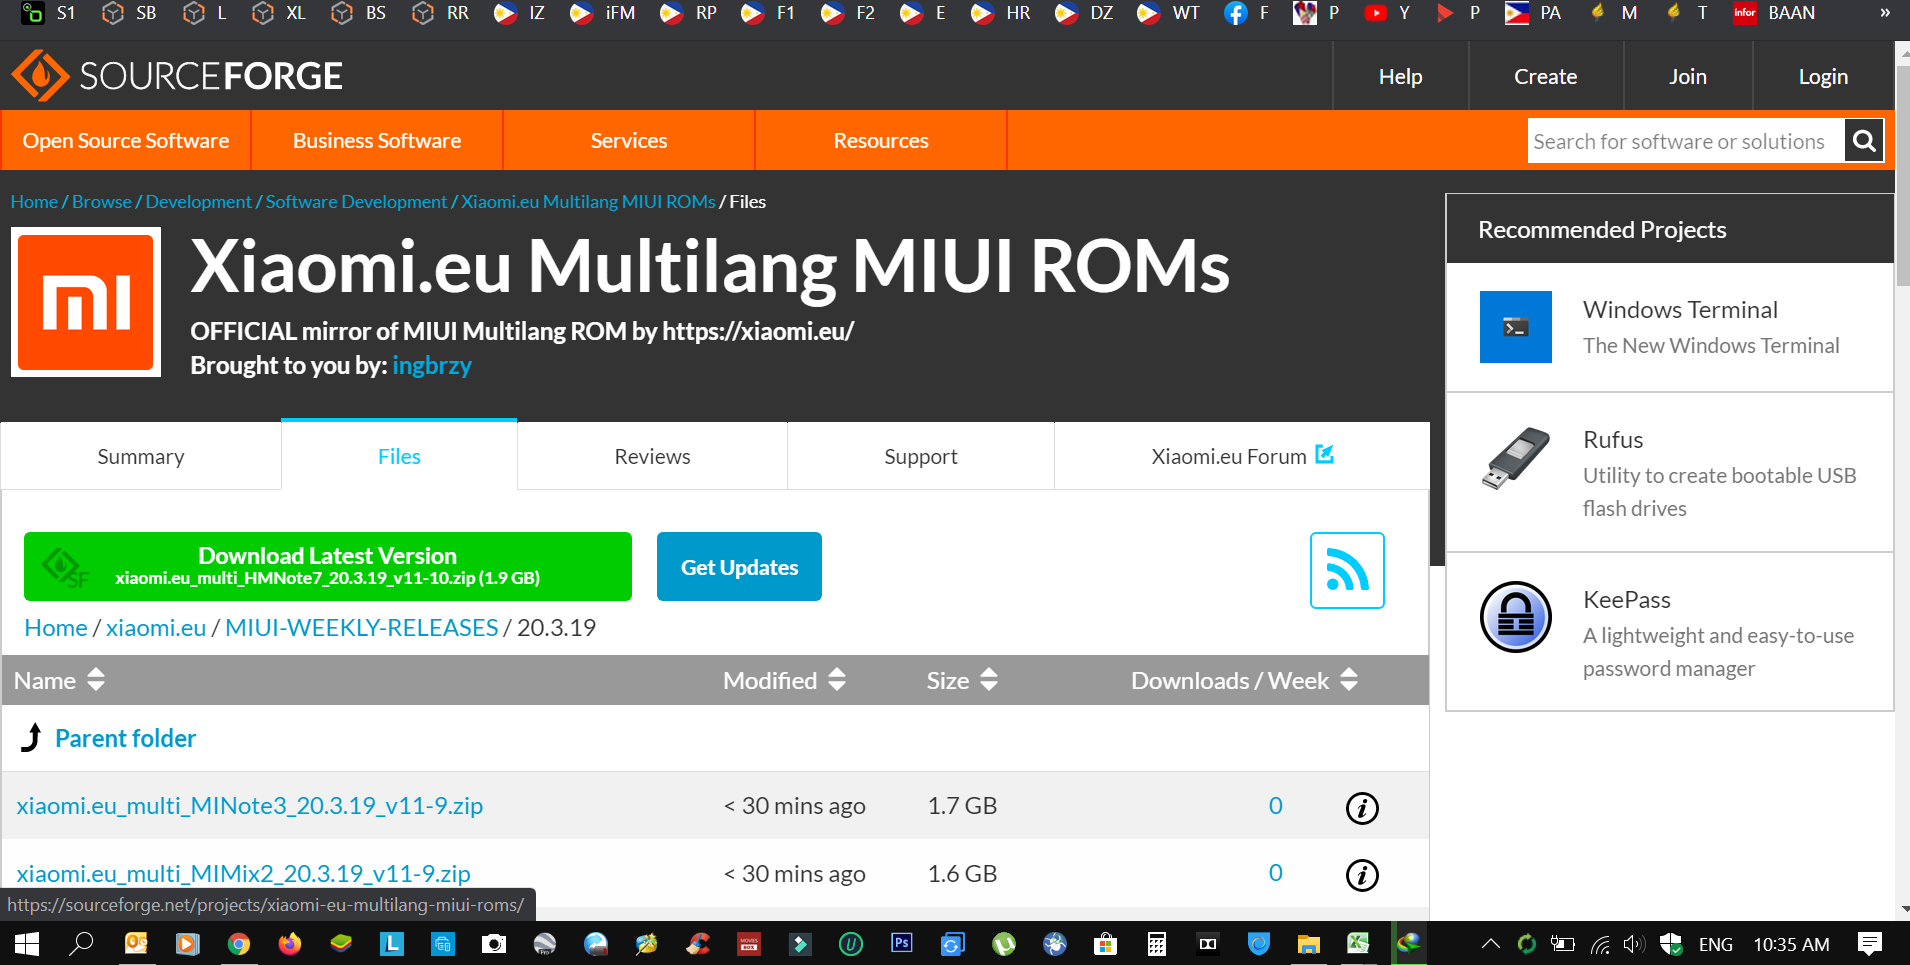Open Photoshop from taskbar
Viewport: 1910px width, 965px height.
[901, 943]
